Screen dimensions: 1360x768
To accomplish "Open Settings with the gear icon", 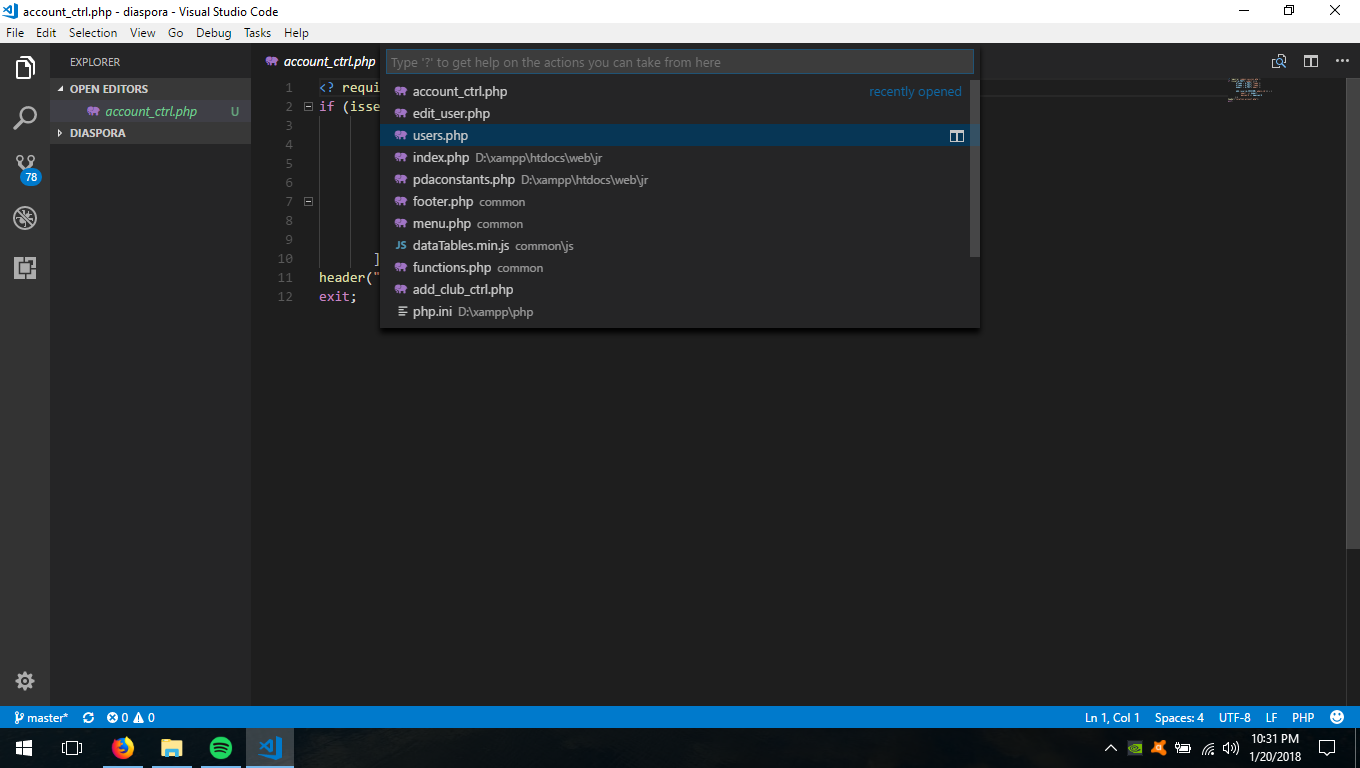I will point(24,681).
